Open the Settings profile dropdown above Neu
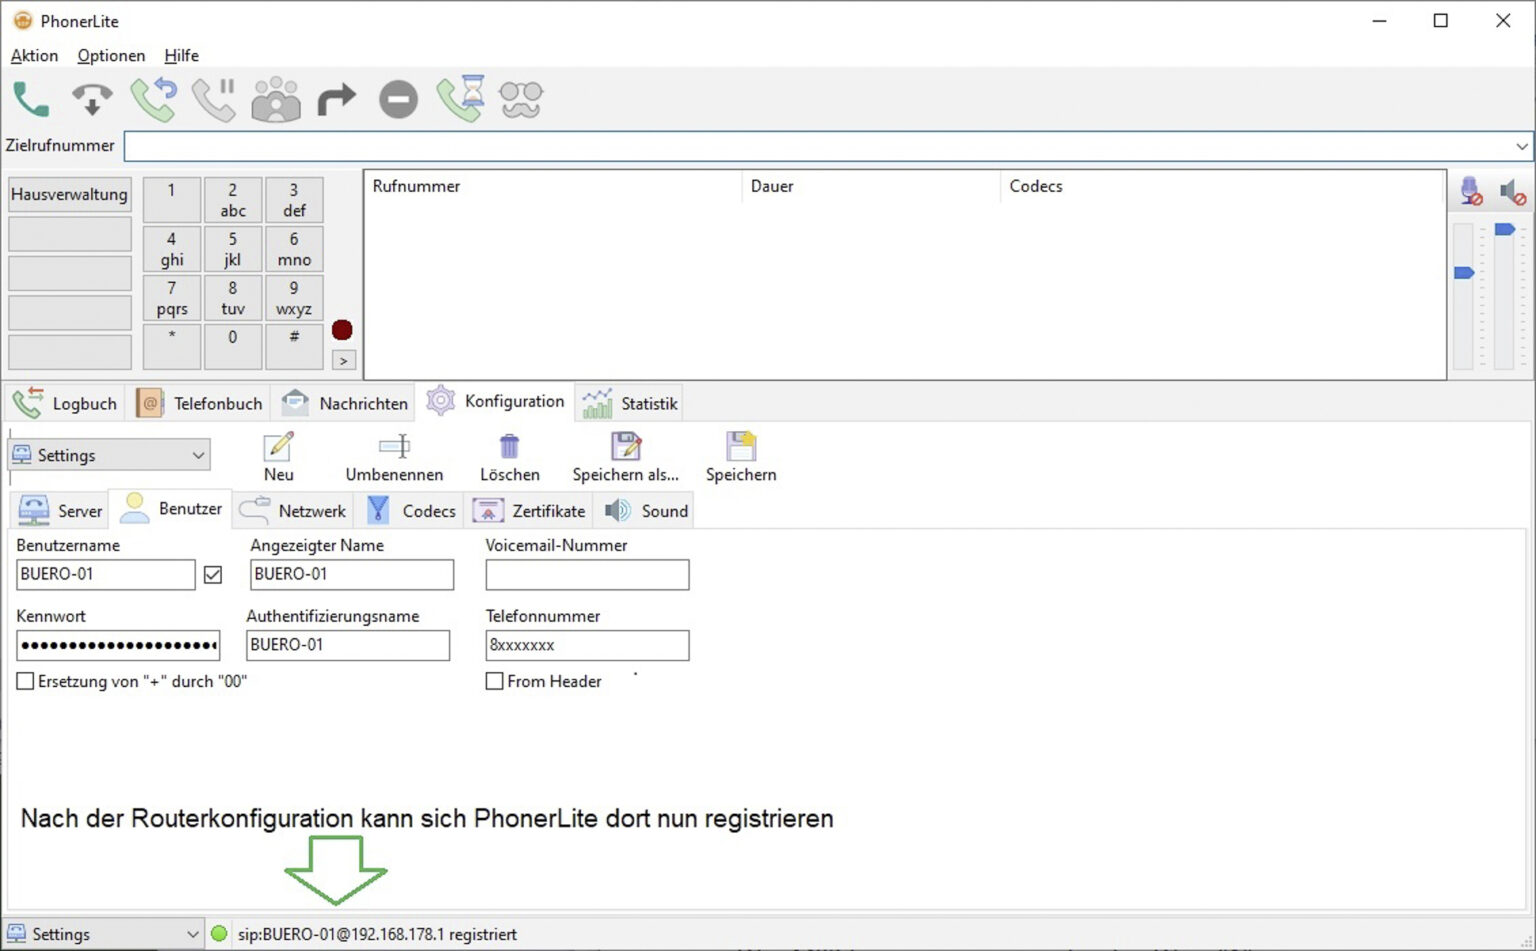Viewport: 1536px width, 951px height. (197, 455)
